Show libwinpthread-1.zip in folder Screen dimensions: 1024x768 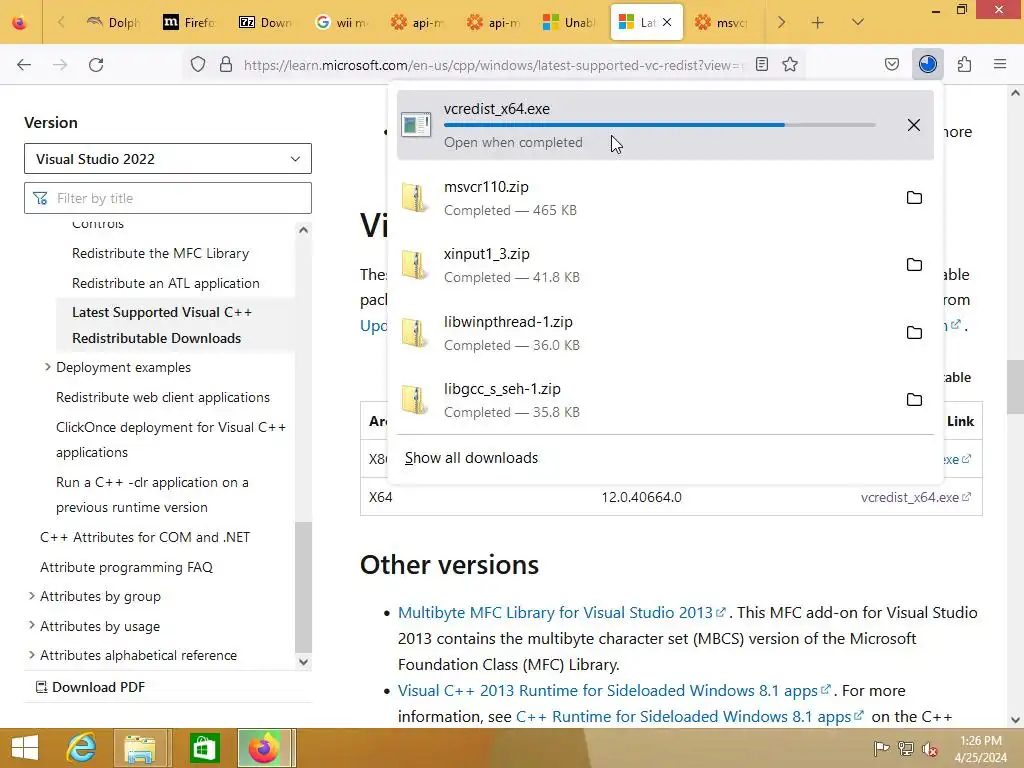(x=914, y=332)
